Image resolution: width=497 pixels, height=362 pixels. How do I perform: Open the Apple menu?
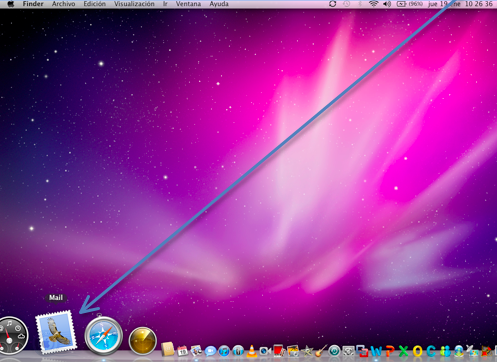coord(11,4)
